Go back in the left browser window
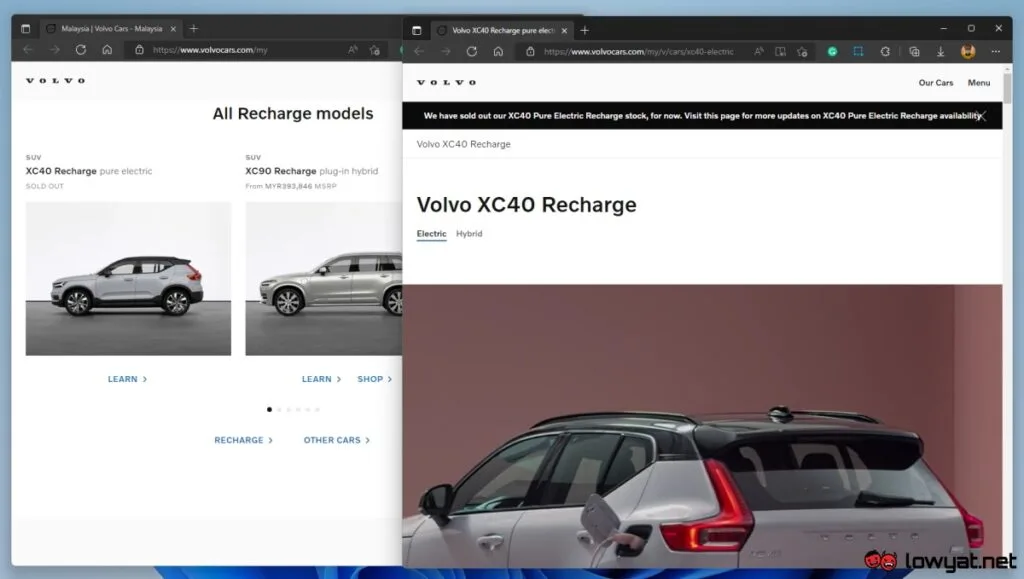Viewport: 1024px width, 579px height. coord(28,50)
